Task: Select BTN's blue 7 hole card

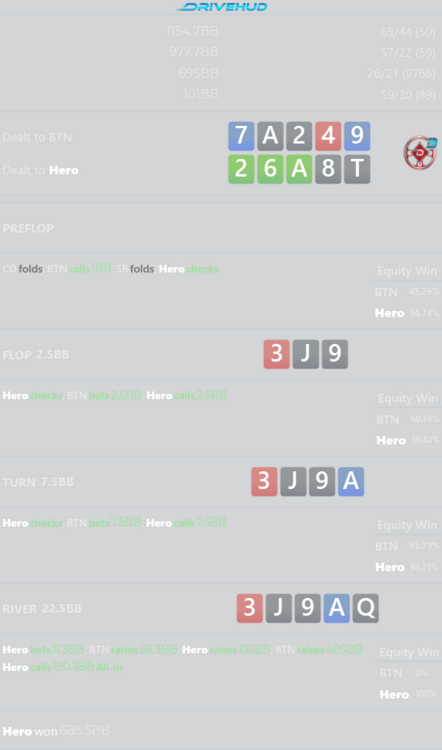Action: pos(241,136)
